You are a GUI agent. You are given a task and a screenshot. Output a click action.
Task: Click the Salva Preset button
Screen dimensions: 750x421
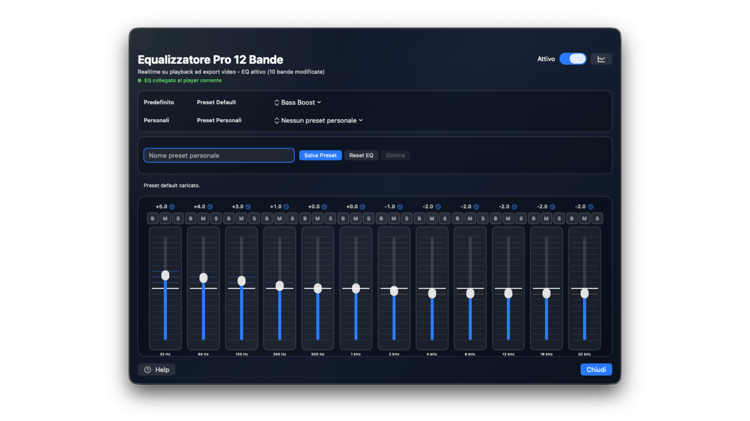[x=321, y=155]
